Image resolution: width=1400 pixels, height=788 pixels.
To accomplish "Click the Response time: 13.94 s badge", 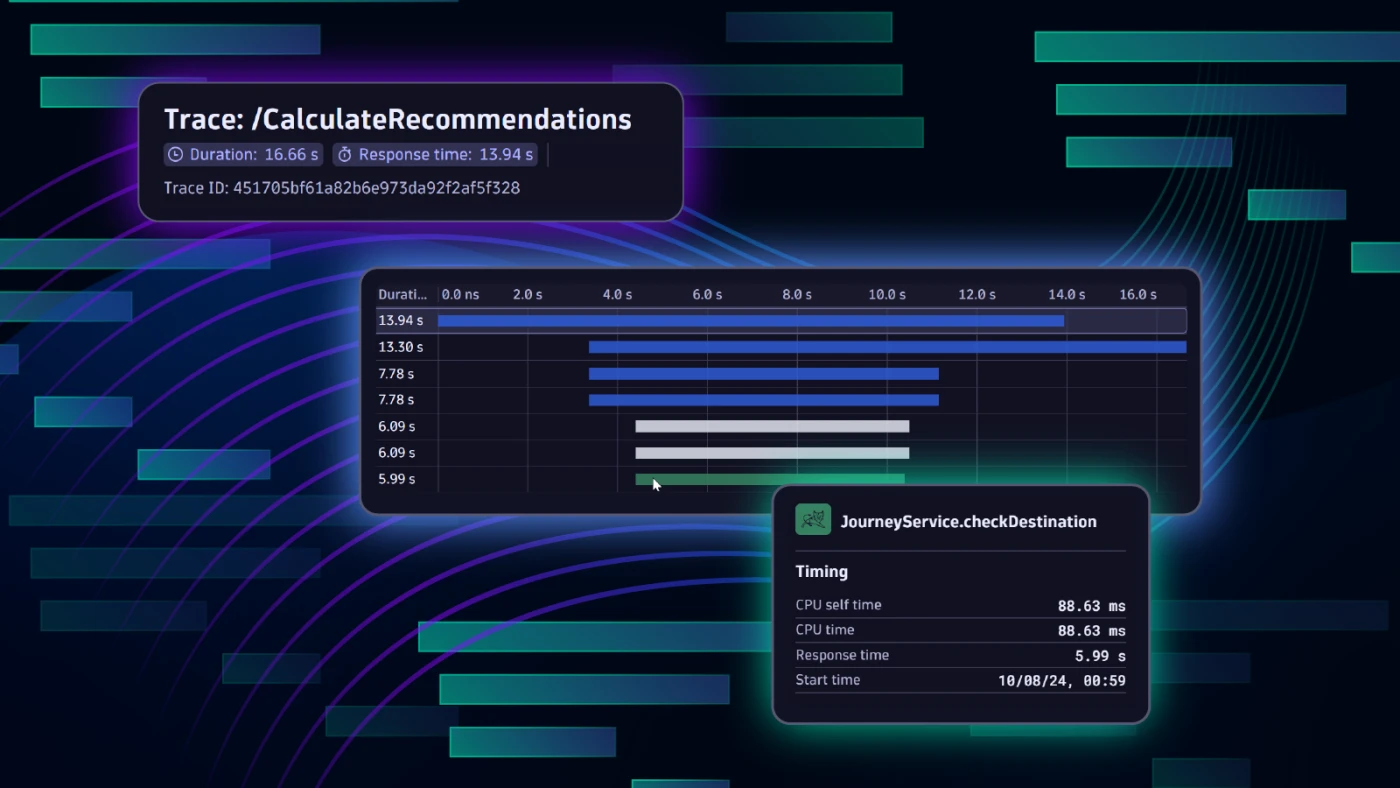I will point(435,154).
